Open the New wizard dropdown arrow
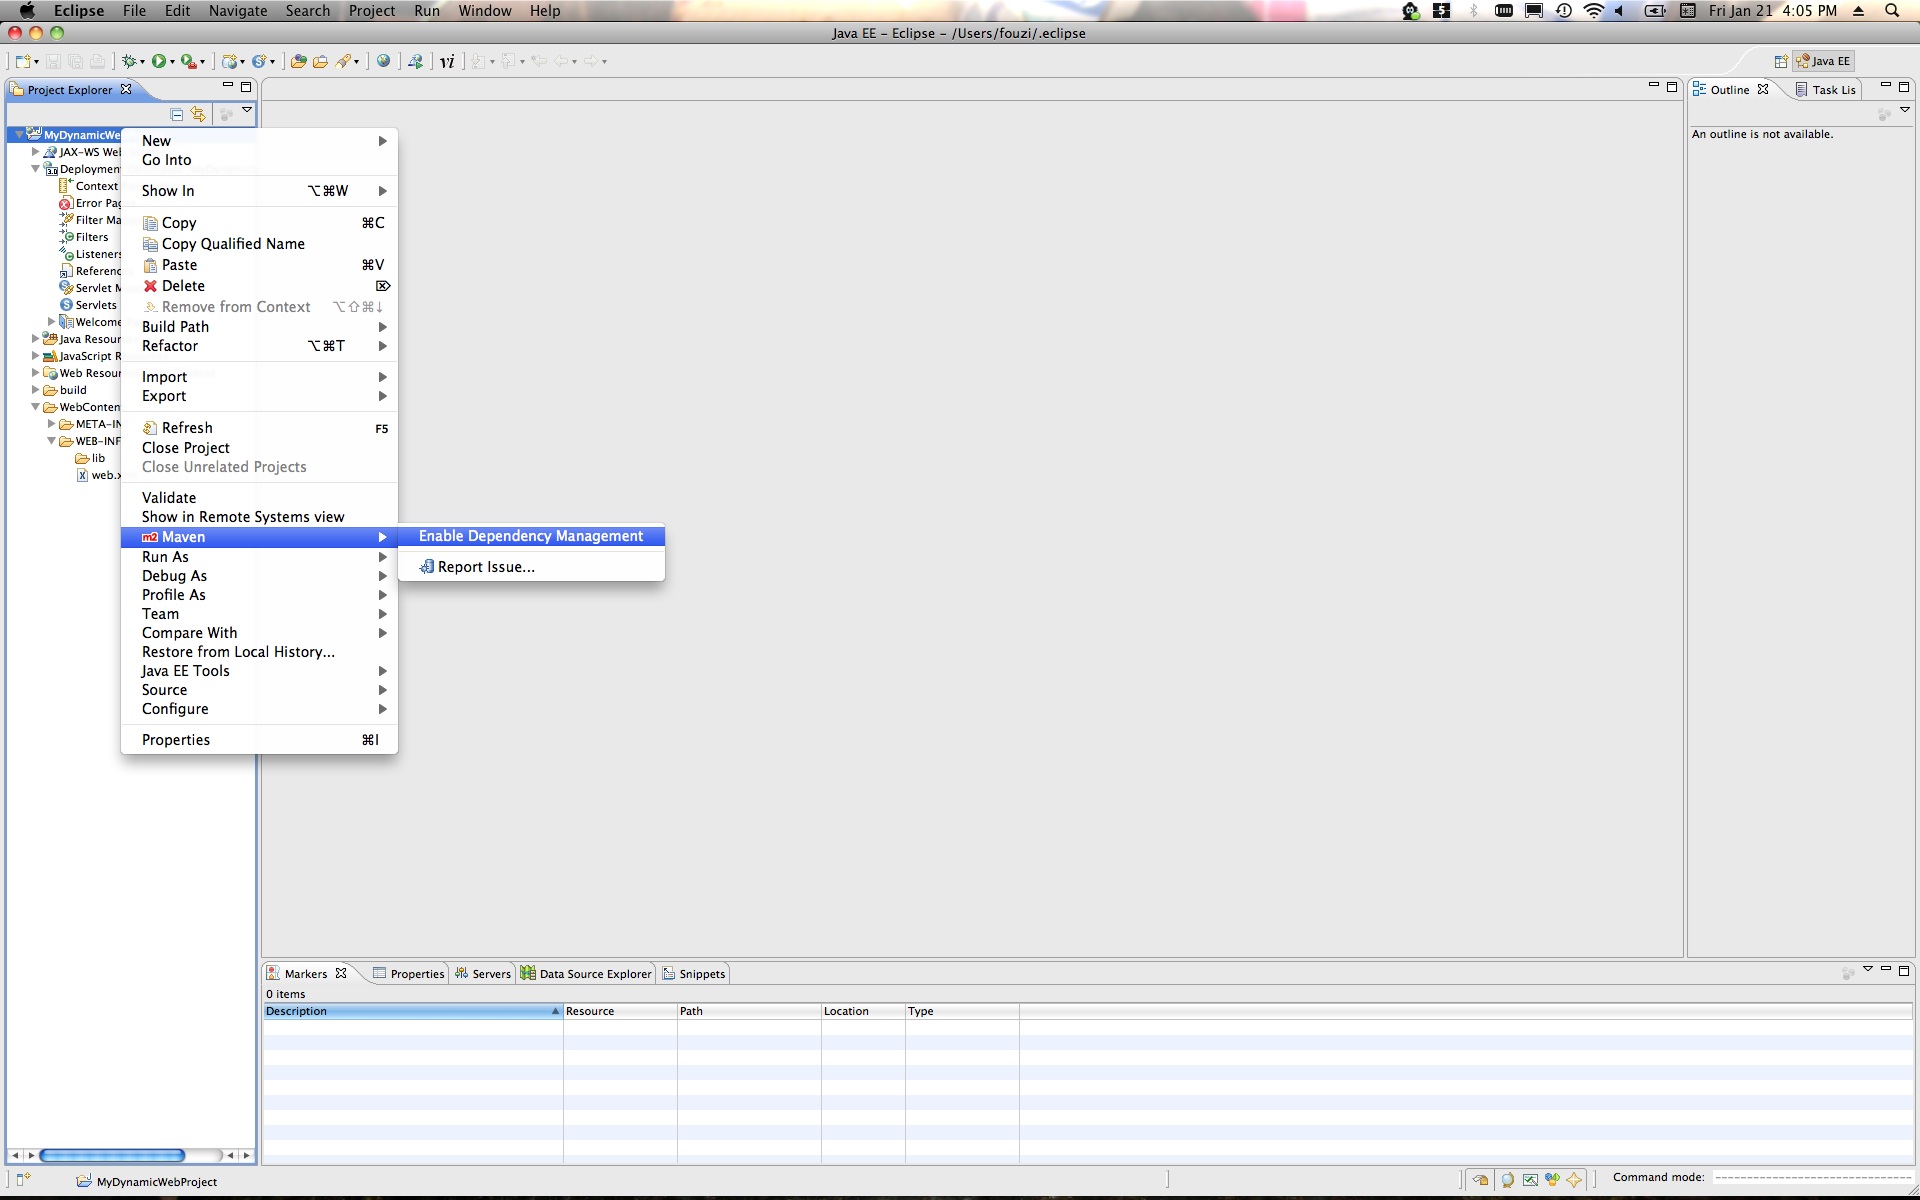This screenshot has height=1200, width=1920. click(x=37, y=62)
